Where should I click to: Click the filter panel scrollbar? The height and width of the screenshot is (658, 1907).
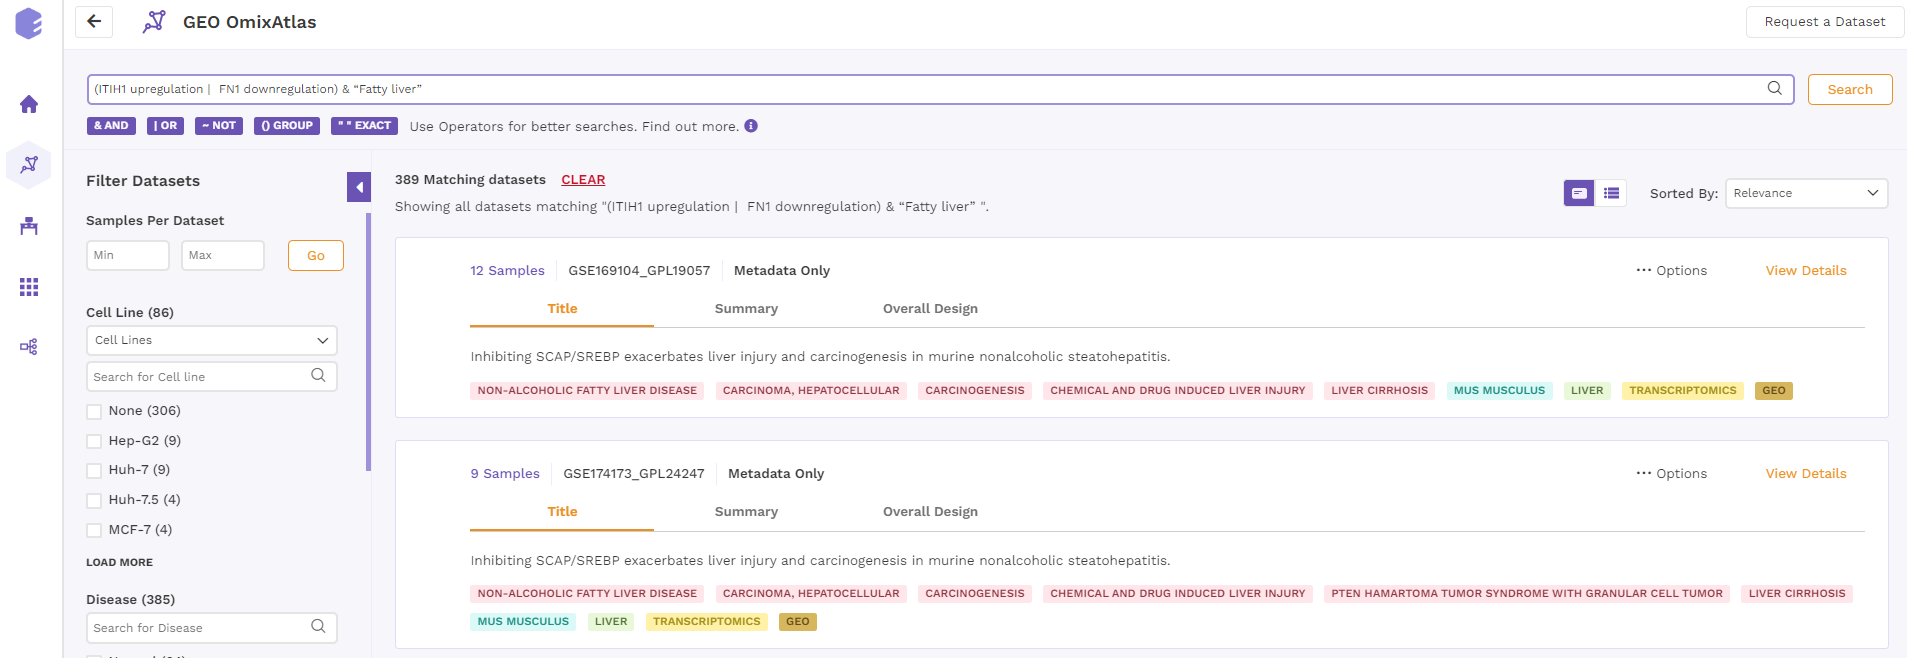[x=368, y=341]
